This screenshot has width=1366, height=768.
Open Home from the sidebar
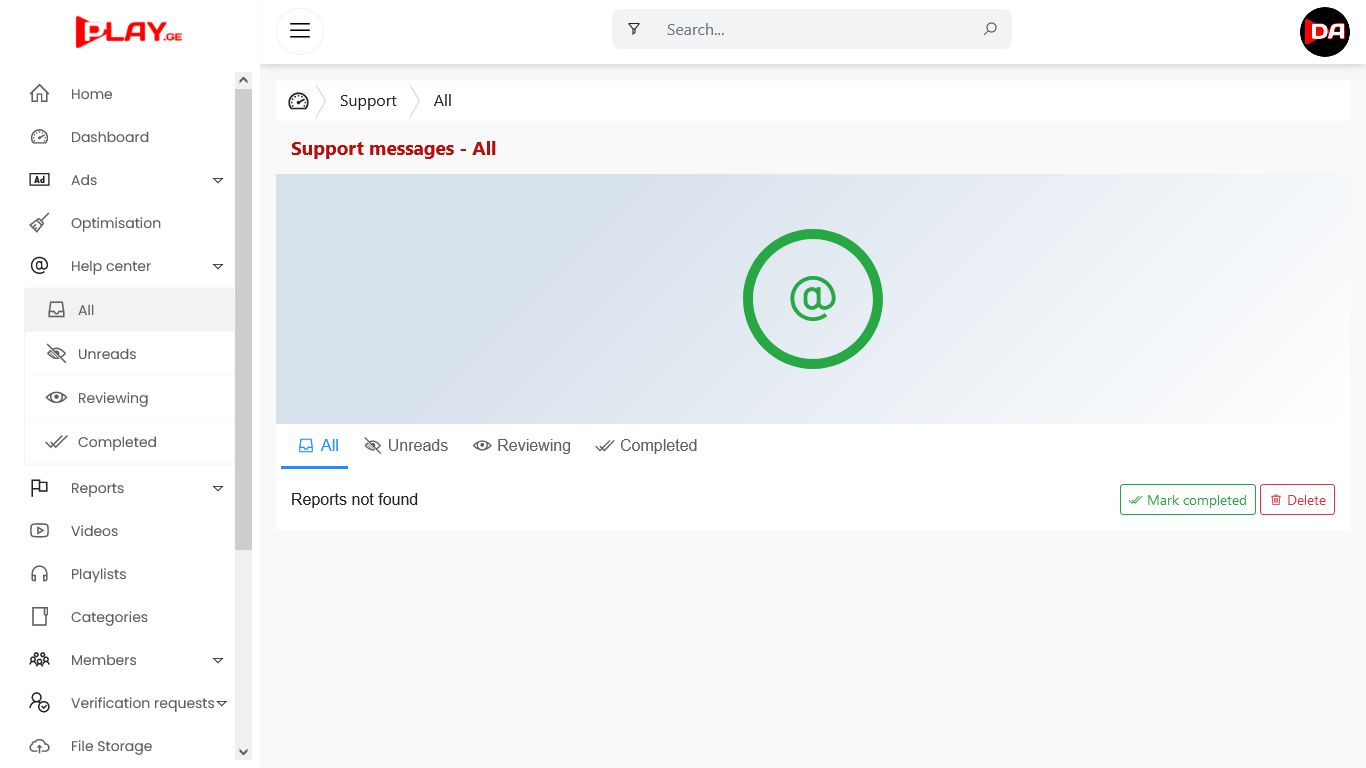91,94
